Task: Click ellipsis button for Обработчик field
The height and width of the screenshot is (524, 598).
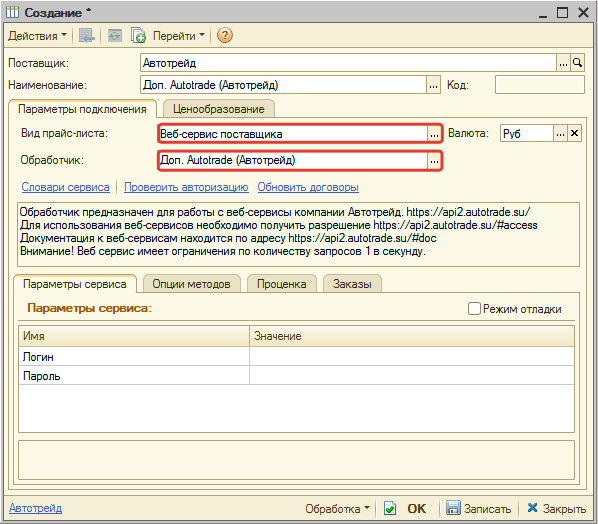Action: [x=434, y=161]
